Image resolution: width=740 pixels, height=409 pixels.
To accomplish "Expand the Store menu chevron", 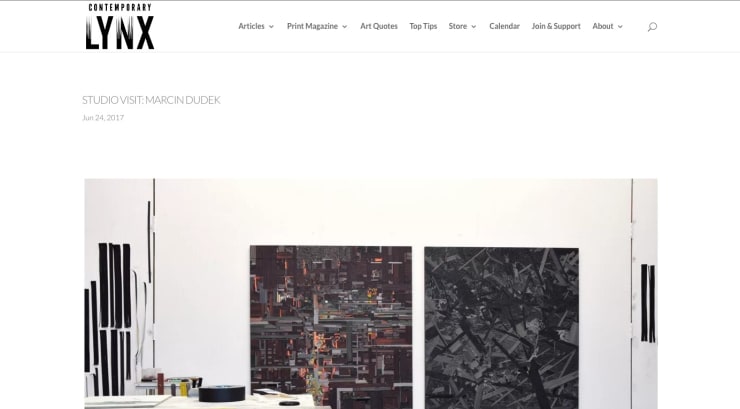I will (474, 27).
